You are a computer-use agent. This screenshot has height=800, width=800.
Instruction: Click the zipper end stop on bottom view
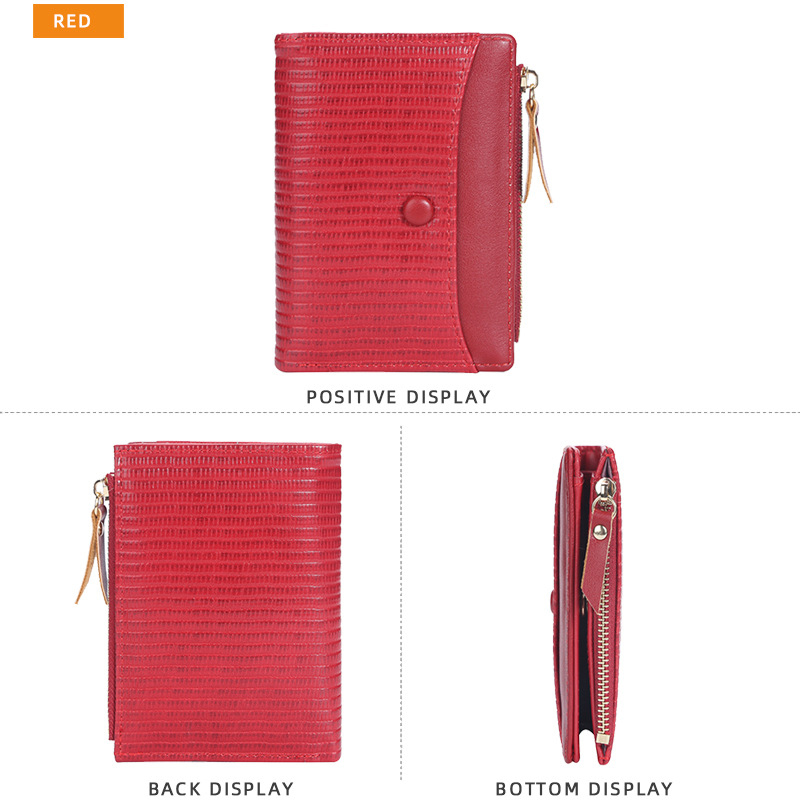point(602,738)
